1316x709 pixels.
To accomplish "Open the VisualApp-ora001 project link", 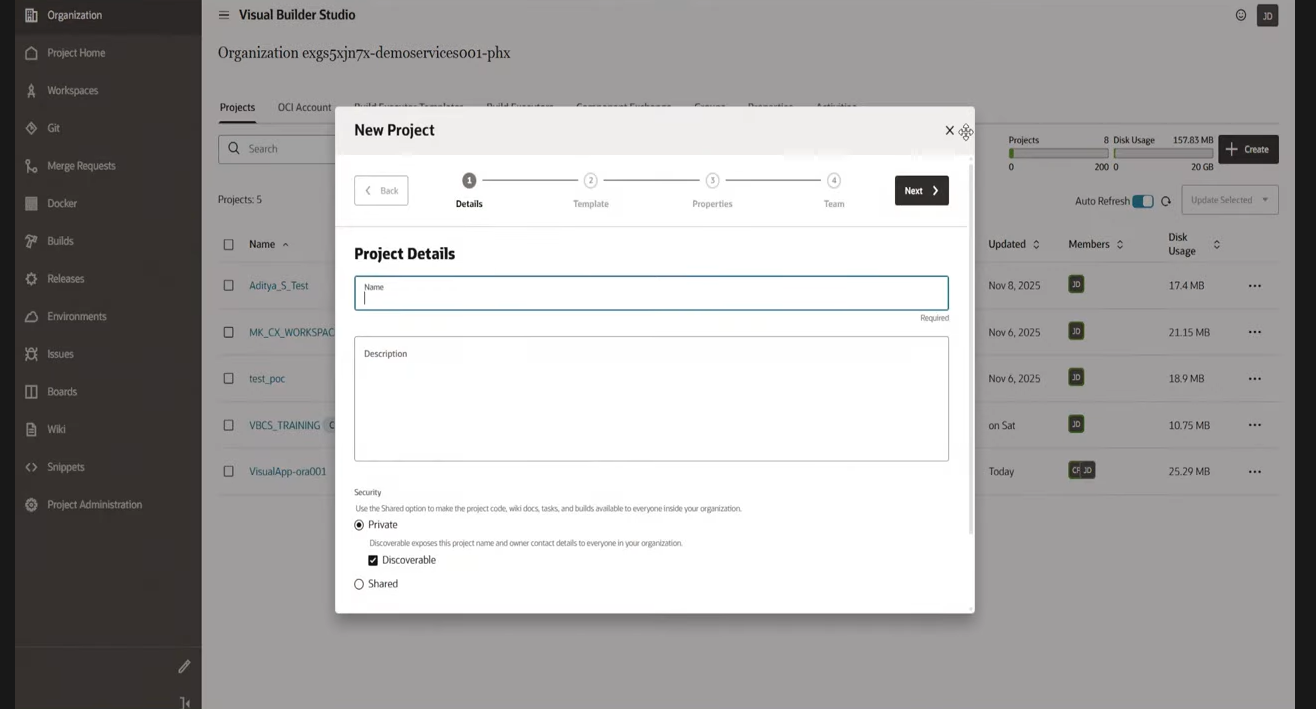I will [x=288, y=472].
